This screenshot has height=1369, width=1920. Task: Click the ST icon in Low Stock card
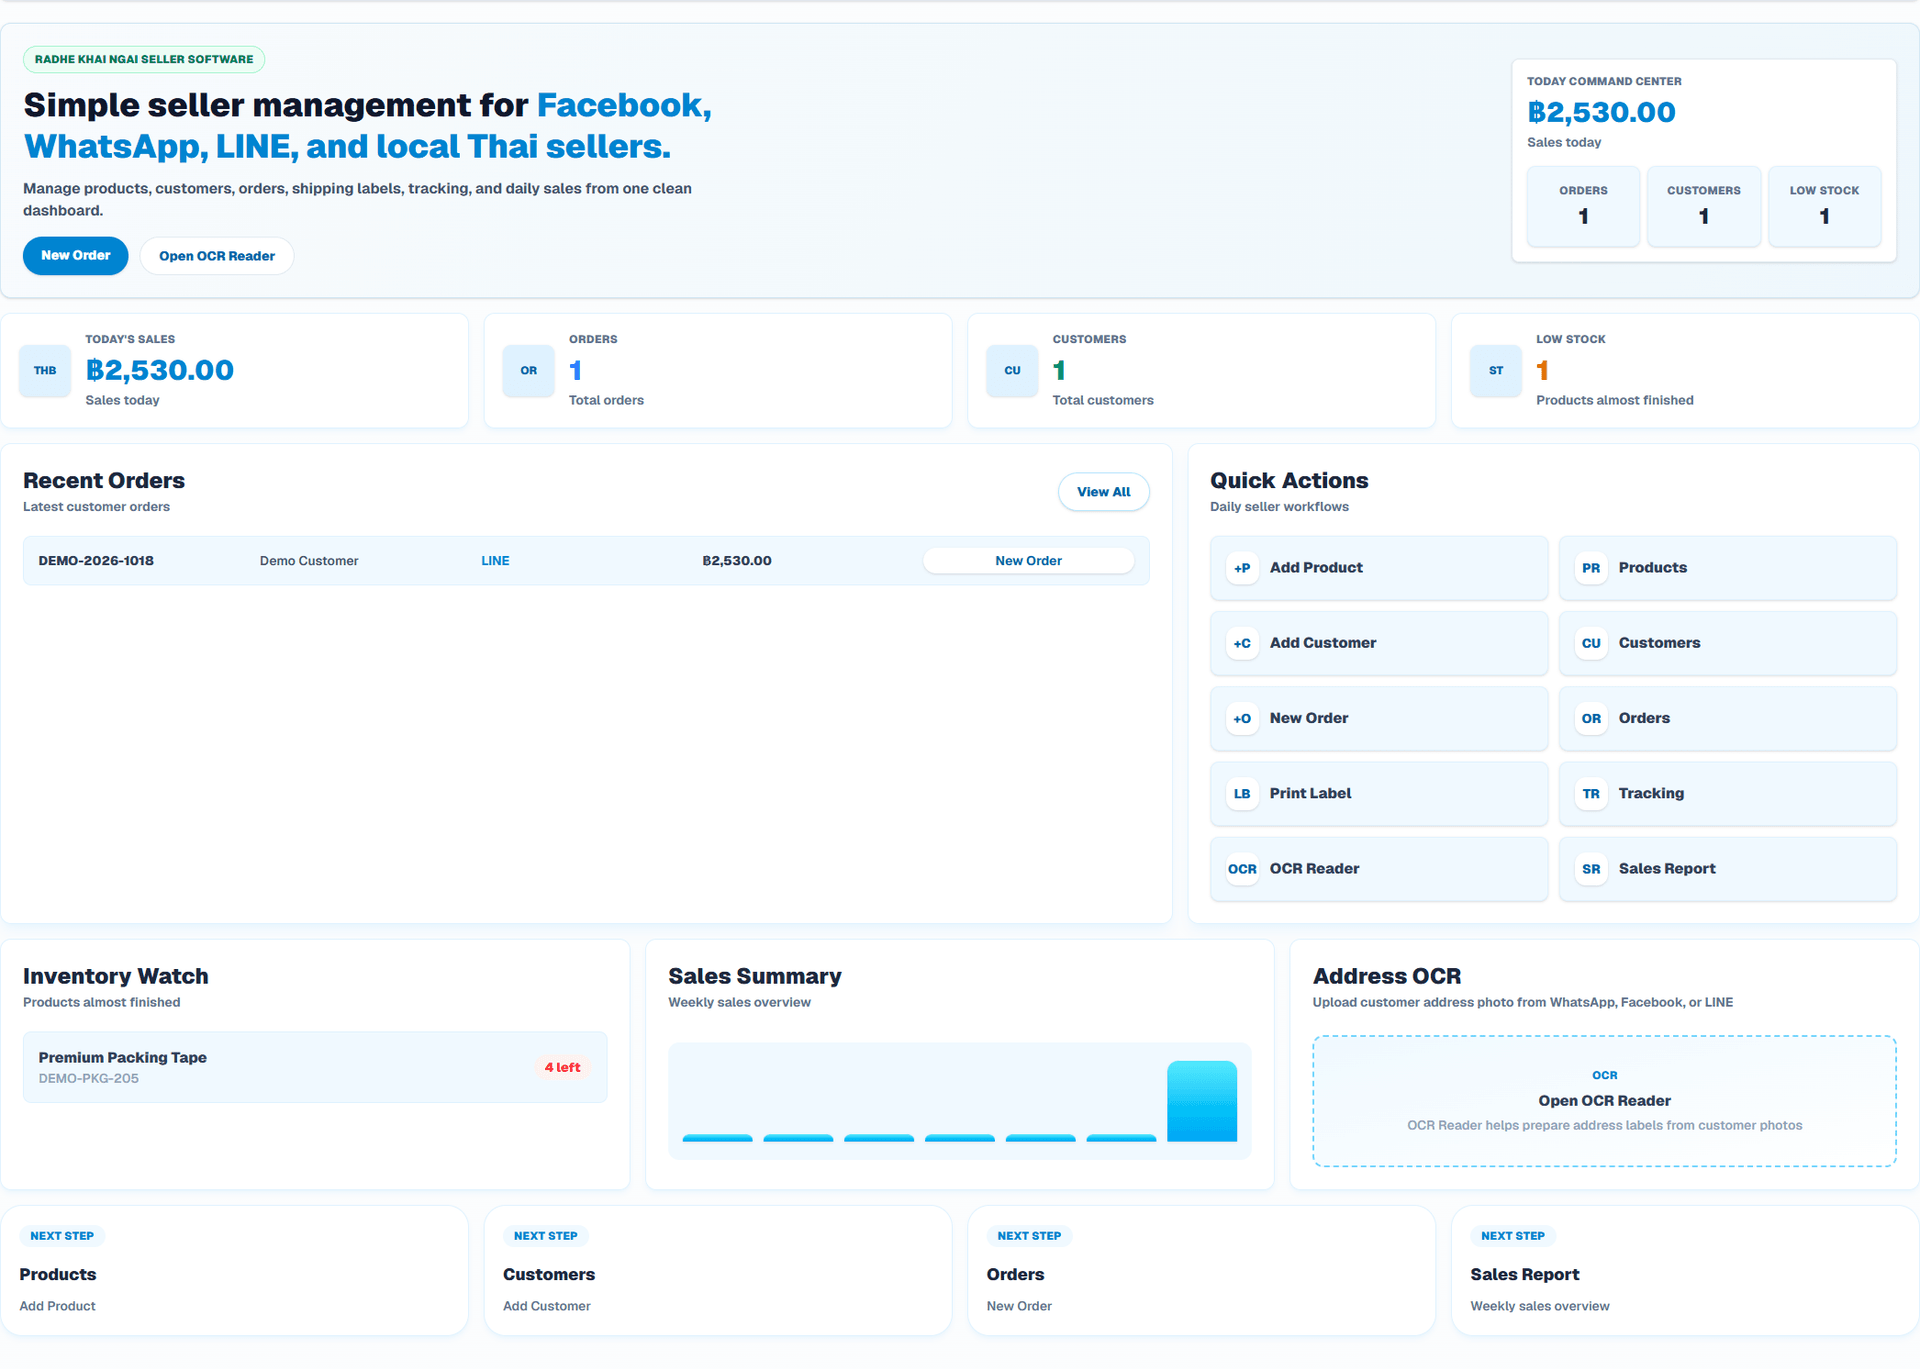click(x=1496, y=371)
